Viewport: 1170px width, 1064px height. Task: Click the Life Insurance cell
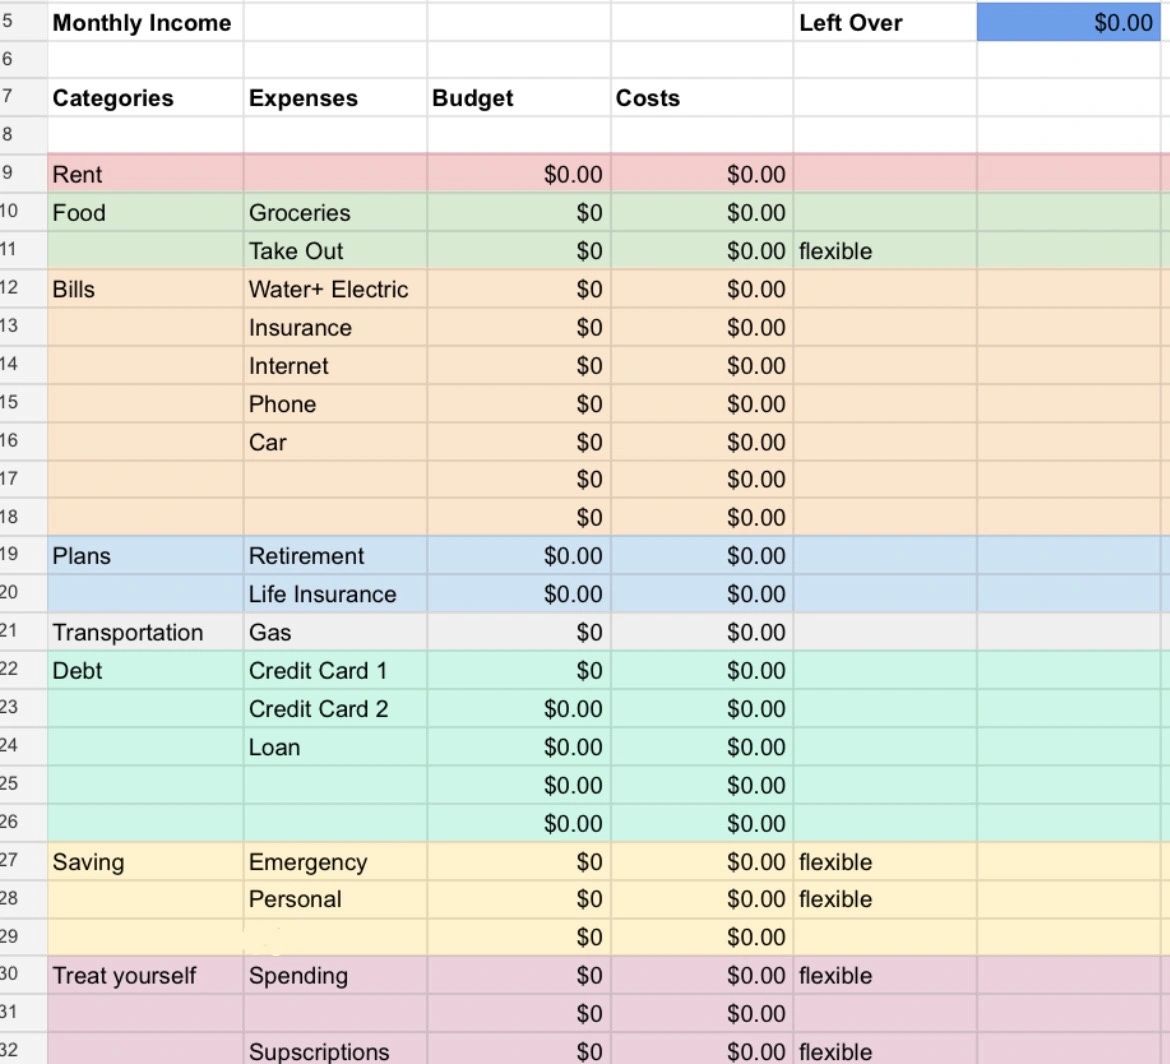335,594
